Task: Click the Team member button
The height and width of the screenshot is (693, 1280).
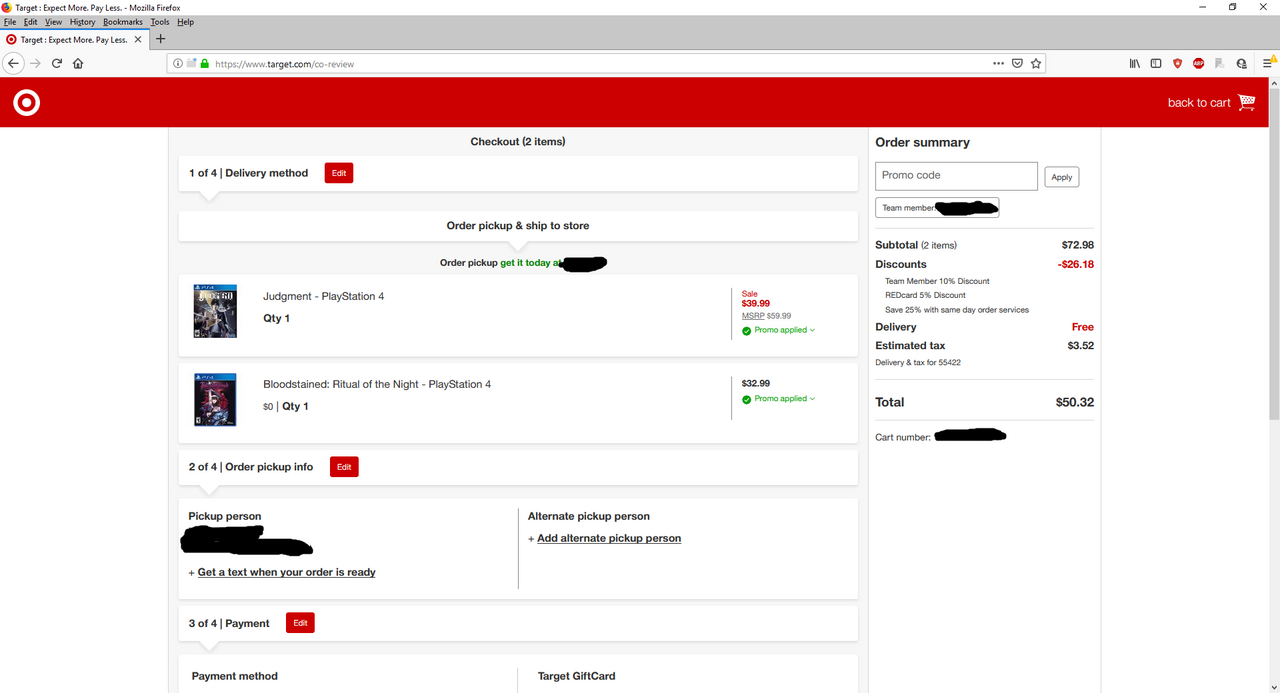Action: click(937, 208)
